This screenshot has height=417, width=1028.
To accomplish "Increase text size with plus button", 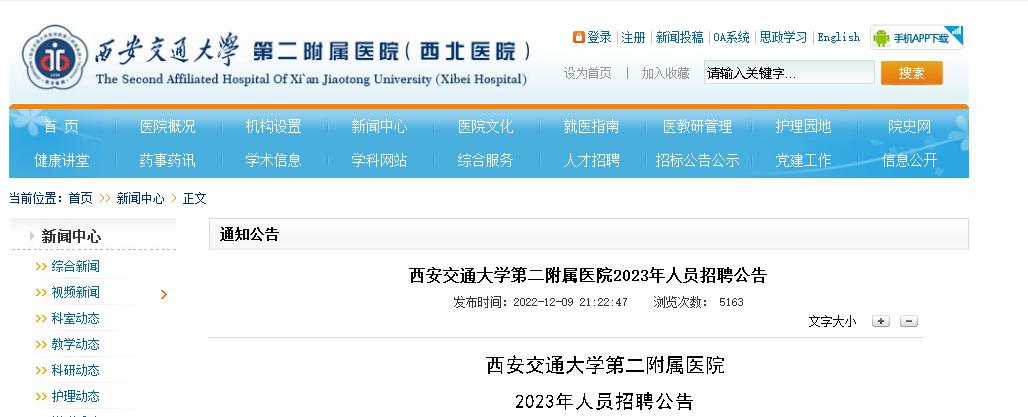I will coord(880,321).
